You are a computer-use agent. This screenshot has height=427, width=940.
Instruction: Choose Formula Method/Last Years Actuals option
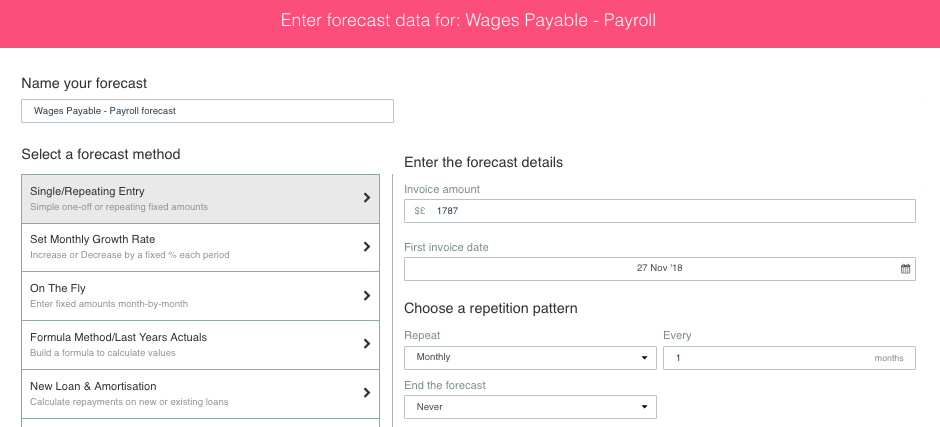(x=200, y=345)
